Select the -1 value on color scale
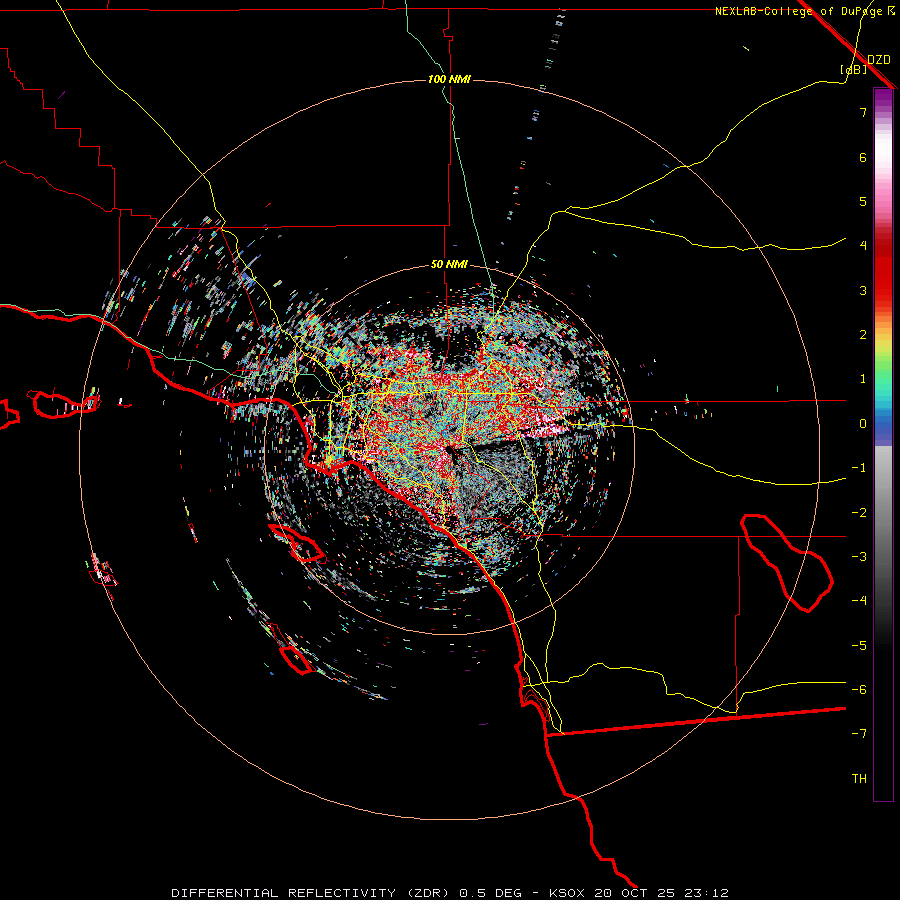Screen dimensions: 900x900 (859, 468)
